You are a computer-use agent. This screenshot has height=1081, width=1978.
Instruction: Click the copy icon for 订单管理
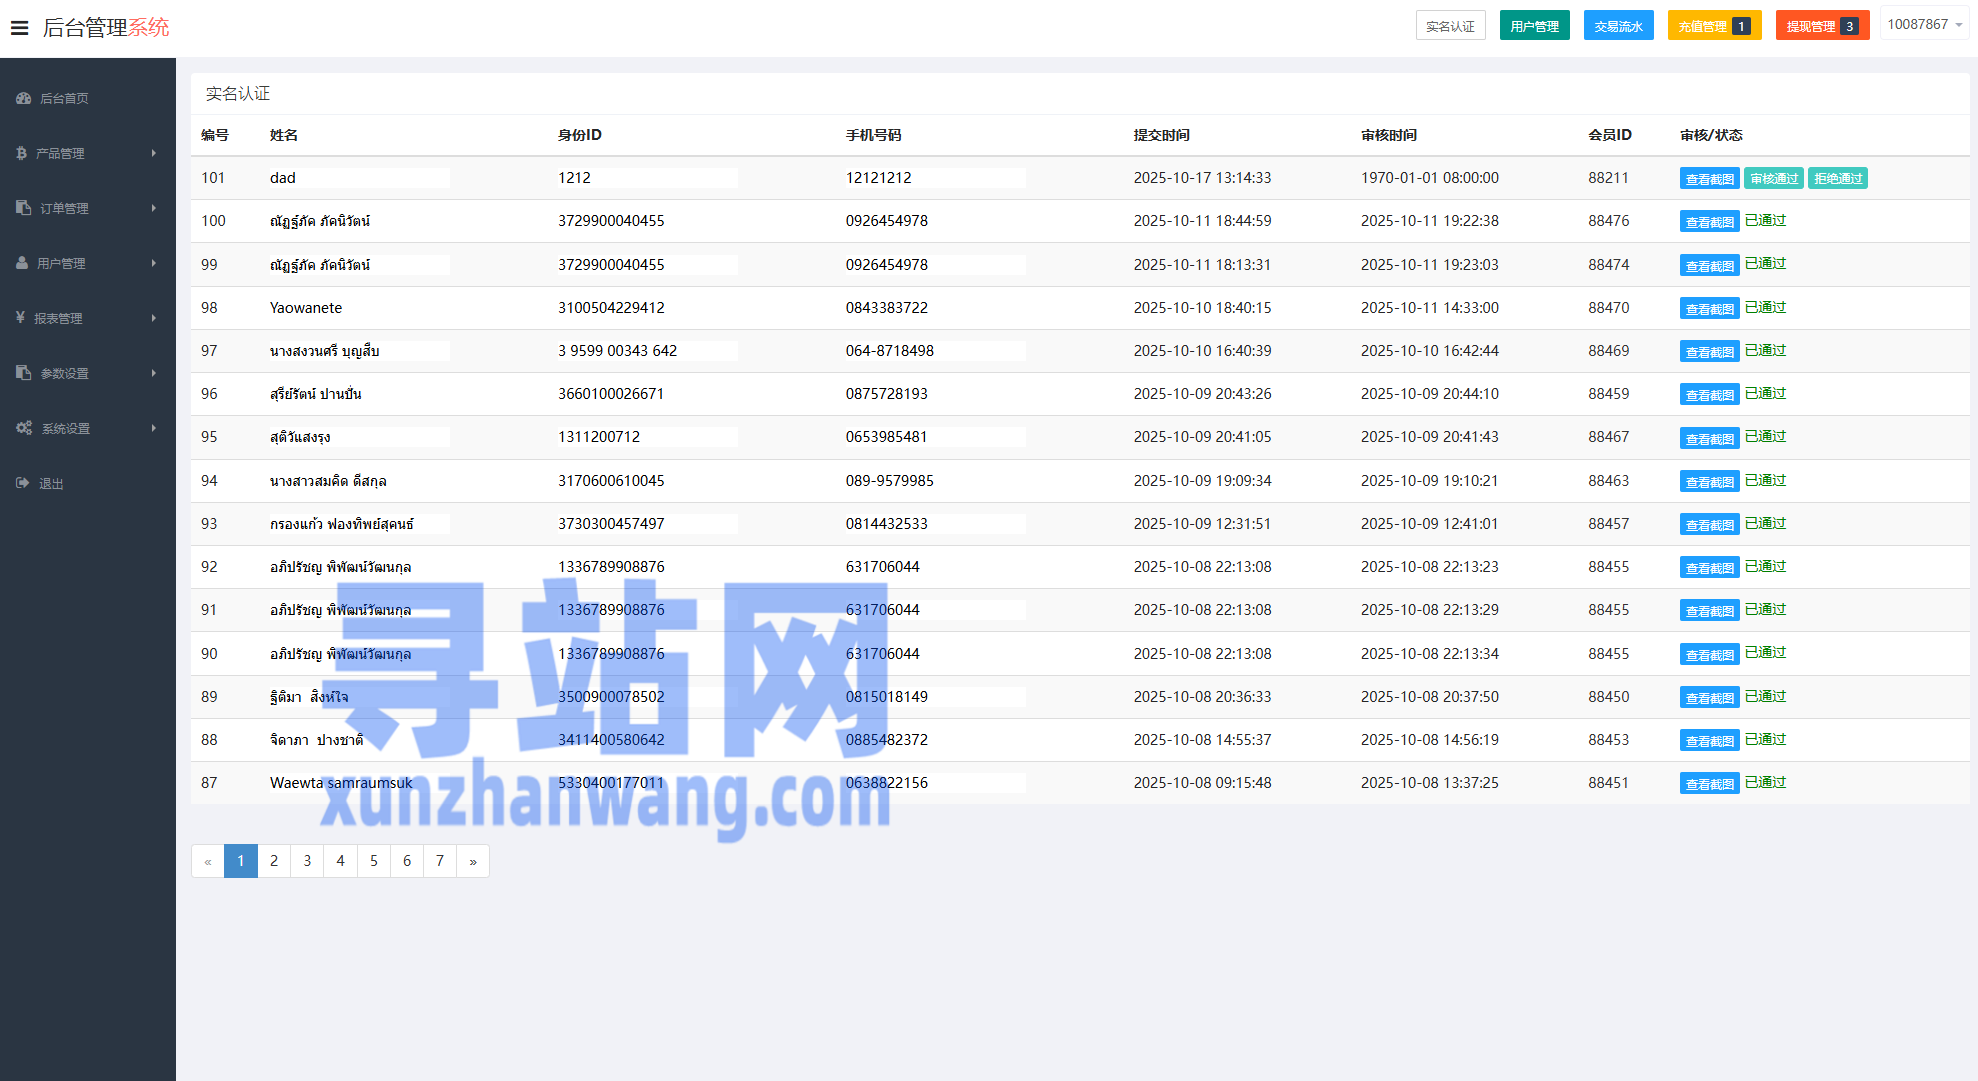[x=23, y=208]
